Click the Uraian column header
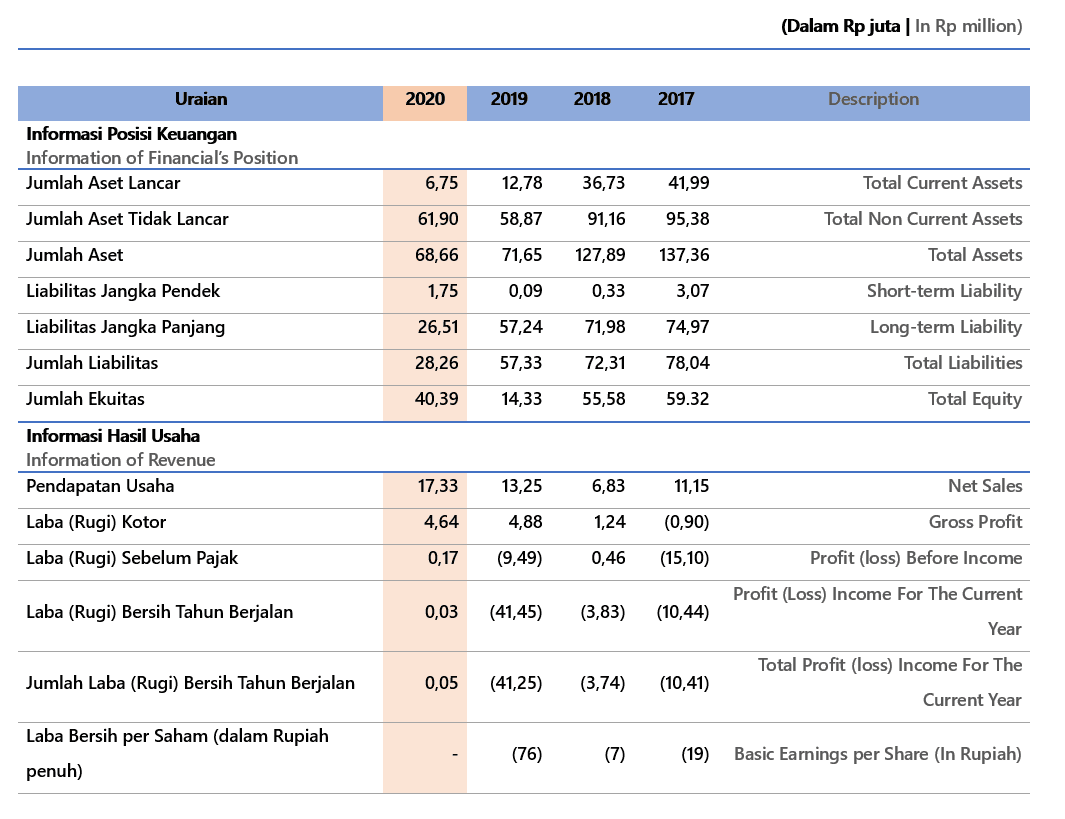 point(201,99)
